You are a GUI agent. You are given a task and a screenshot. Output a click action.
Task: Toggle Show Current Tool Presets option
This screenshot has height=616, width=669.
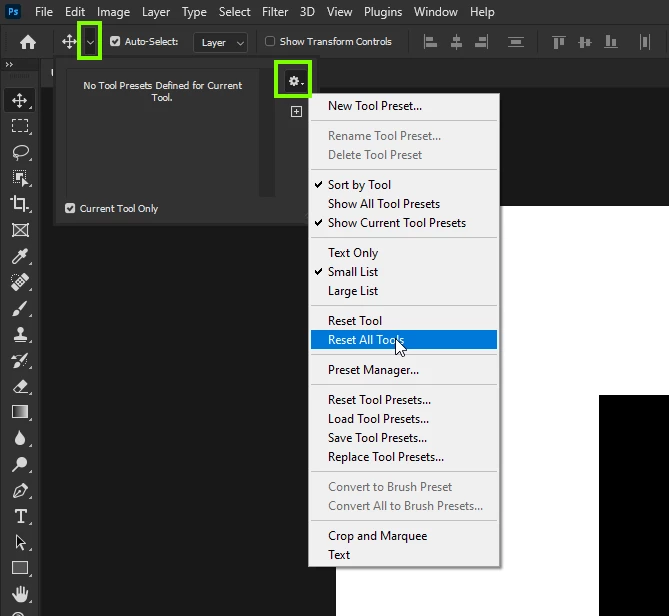[x=404, y=223]
